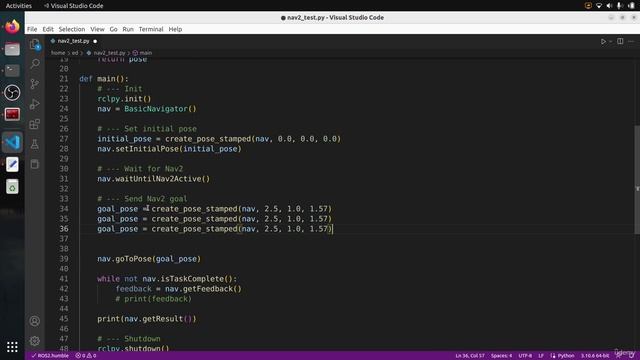Click on nav = BasicNavigator() line
The height and width of the screenshot is (360, 640).
147,109
